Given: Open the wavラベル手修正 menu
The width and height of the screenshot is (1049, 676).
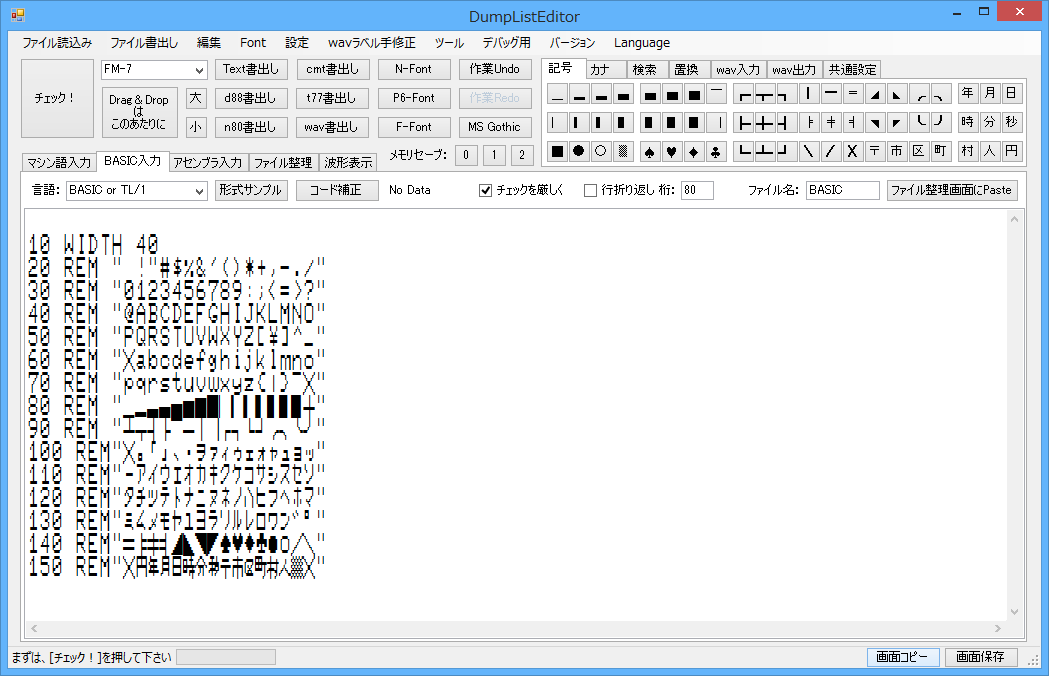Looking at the screenshot, I should pyautogui.click(x=371, y=43).
